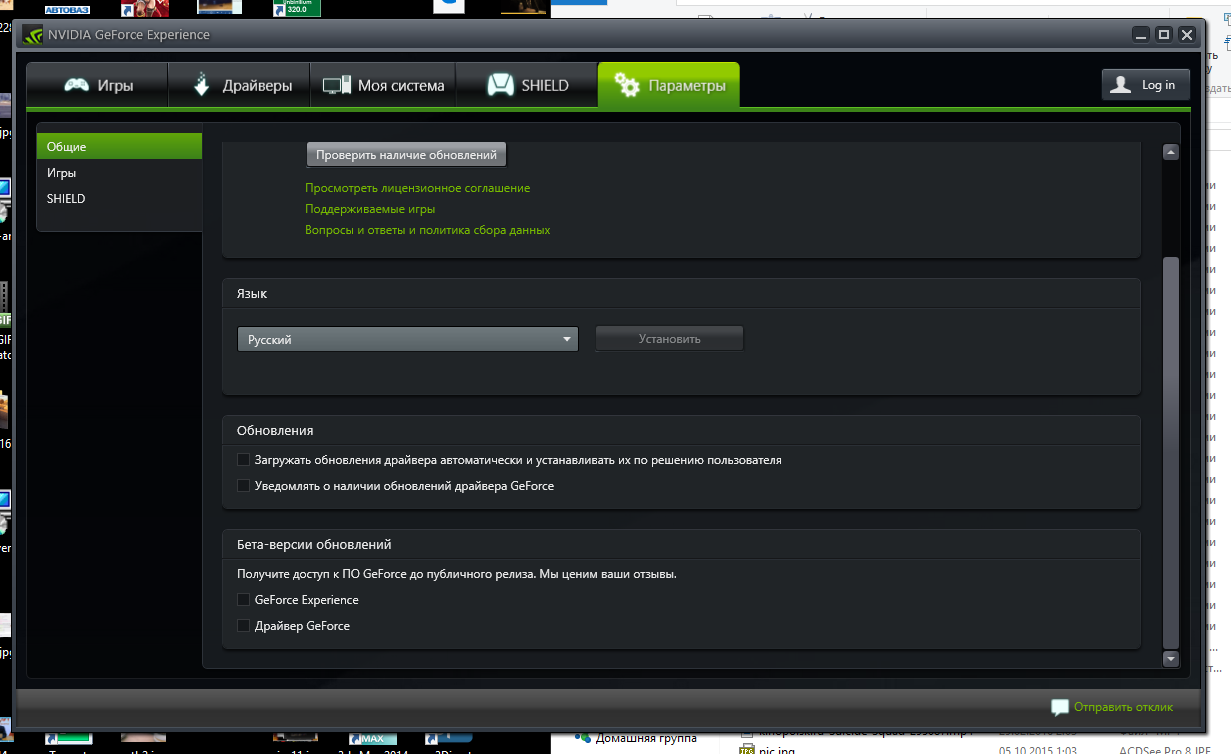Screen dimensions: 1231x754
Task: Select SHIELD in the left sidebar
Action: [66, 199]
